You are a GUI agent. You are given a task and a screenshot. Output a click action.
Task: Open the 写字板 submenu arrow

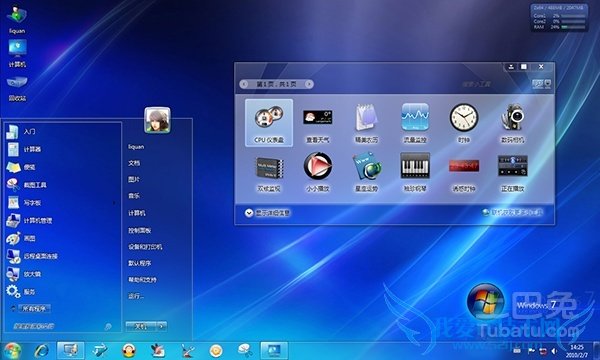point(114,203)
